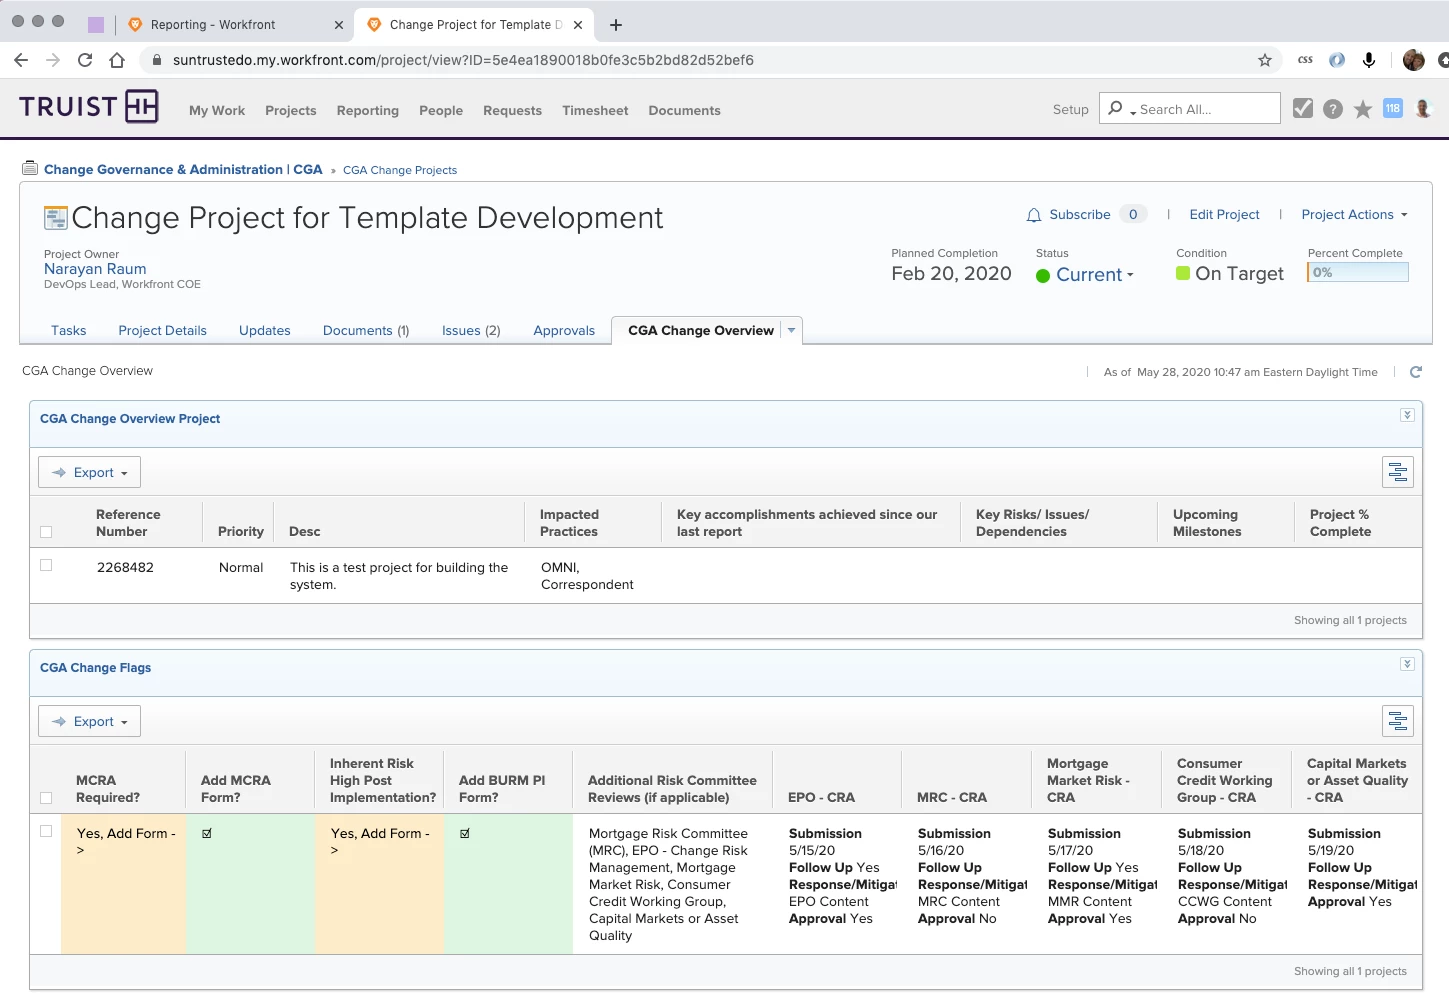Select the row with reference 2268482
The height and width of the screenshot is (1000, 1449).
pos(46,566)
